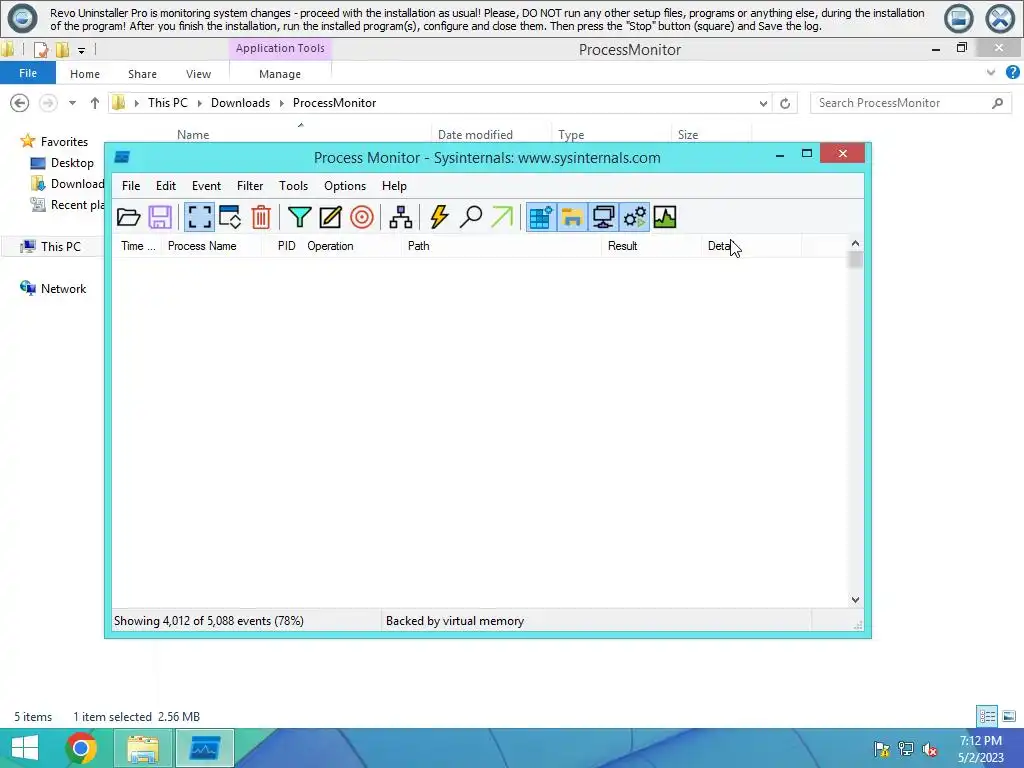Image resolution: width=1024 pixels, height=768 pixels.
Task: Click the Process Monitor window icon in title bar
Action: 122,157
